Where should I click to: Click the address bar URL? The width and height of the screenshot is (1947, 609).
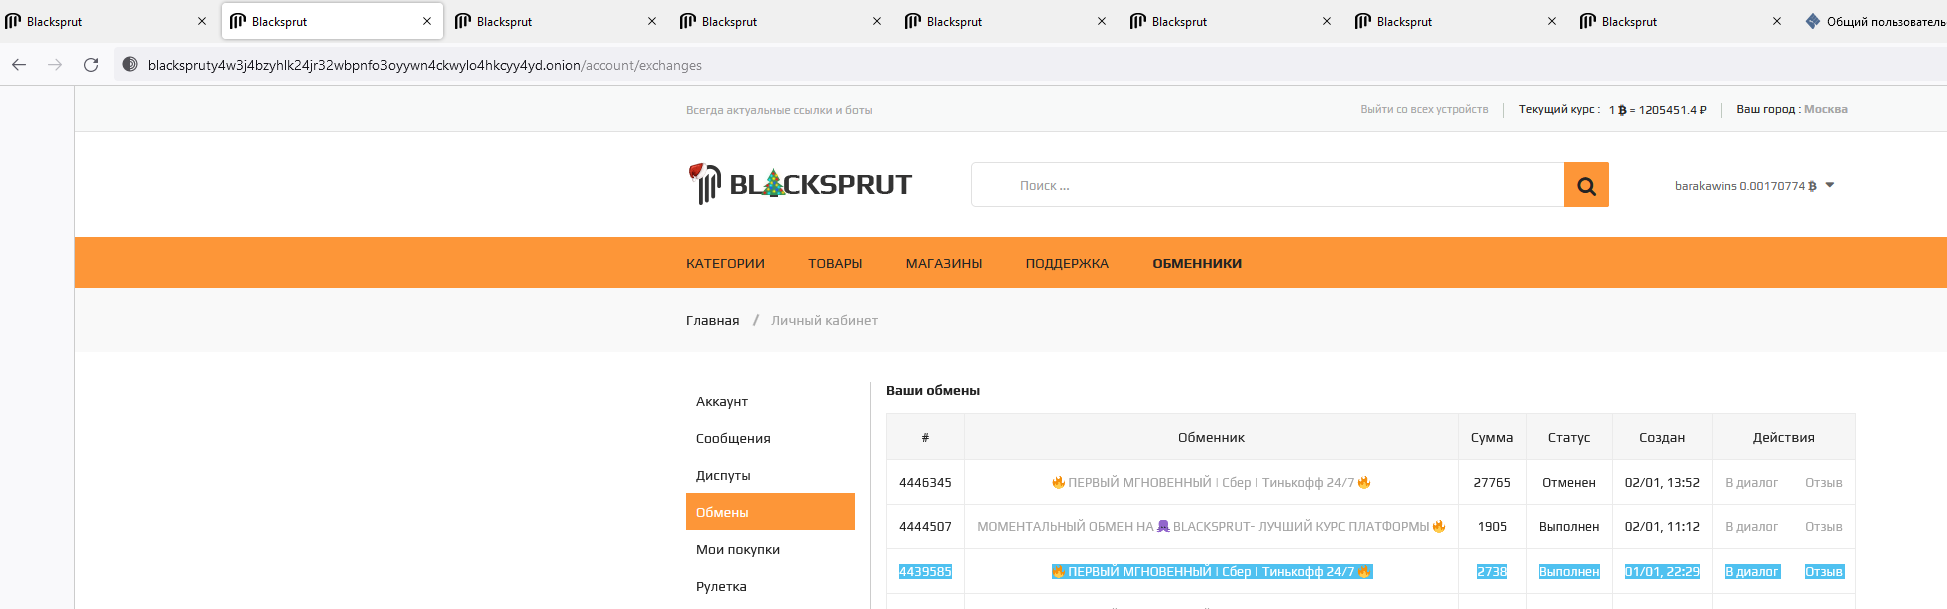pyautogui.click(x=425, y=65)
